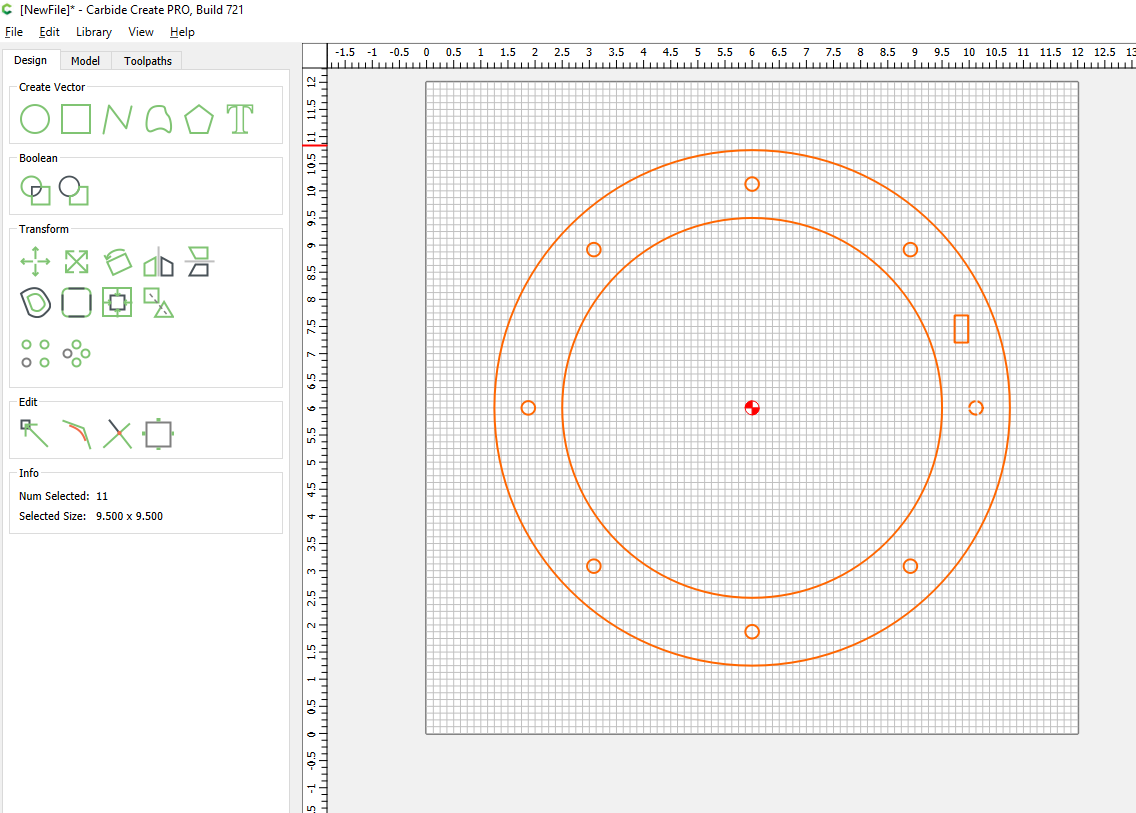
Task: Open the Library menu
Action: [94, 32]
